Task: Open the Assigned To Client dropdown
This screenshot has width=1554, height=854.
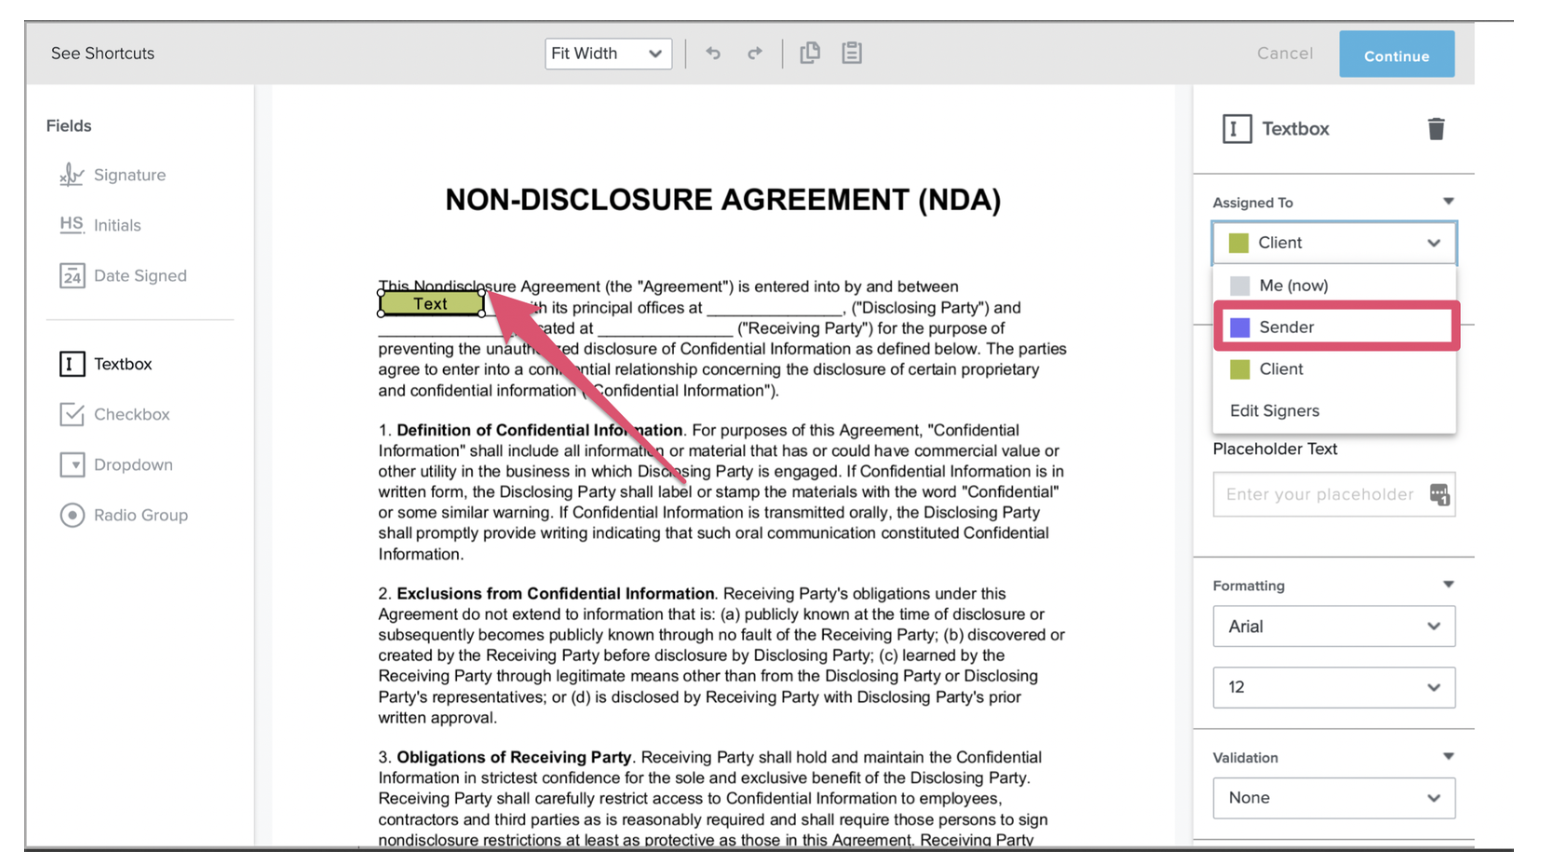Action: click(1334, 243)
